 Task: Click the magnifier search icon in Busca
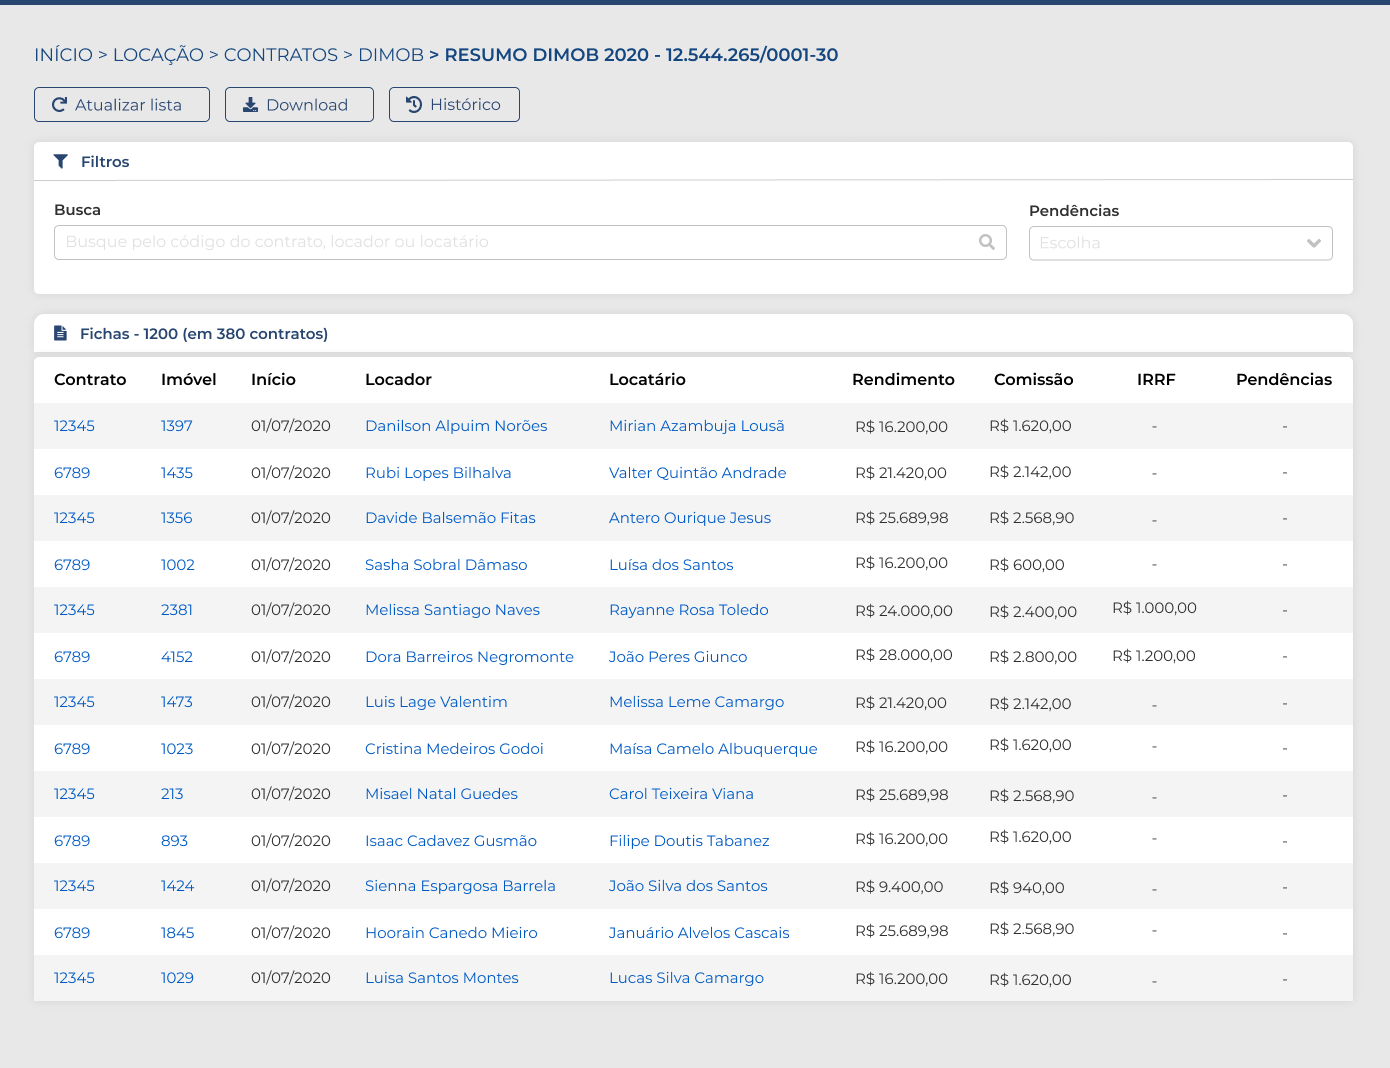(986, 242)
